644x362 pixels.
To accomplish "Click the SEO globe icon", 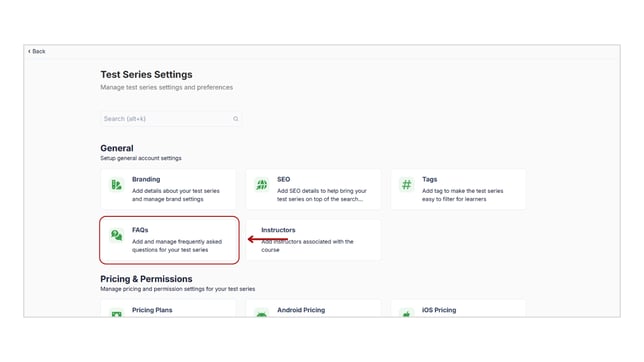I will (x=262, y=184).
